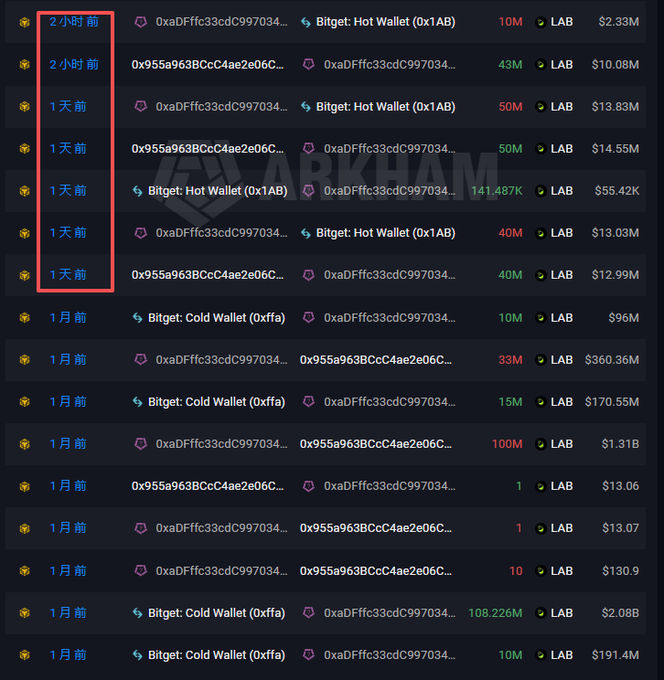Click the green 141.487K amount
Image resolution: width=664 pixels, height=680 pixels.
[x=497, y=191]
